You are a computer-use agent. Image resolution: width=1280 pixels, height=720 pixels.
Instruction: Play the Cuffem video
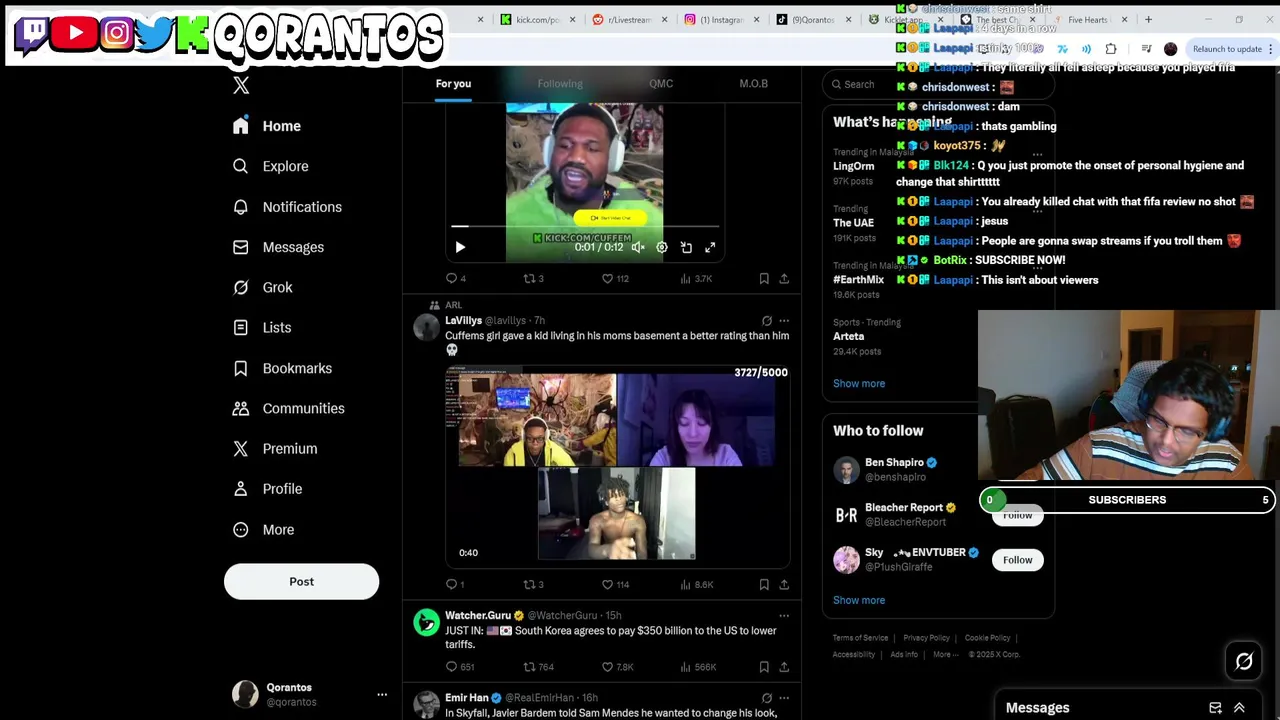point(460,247)
